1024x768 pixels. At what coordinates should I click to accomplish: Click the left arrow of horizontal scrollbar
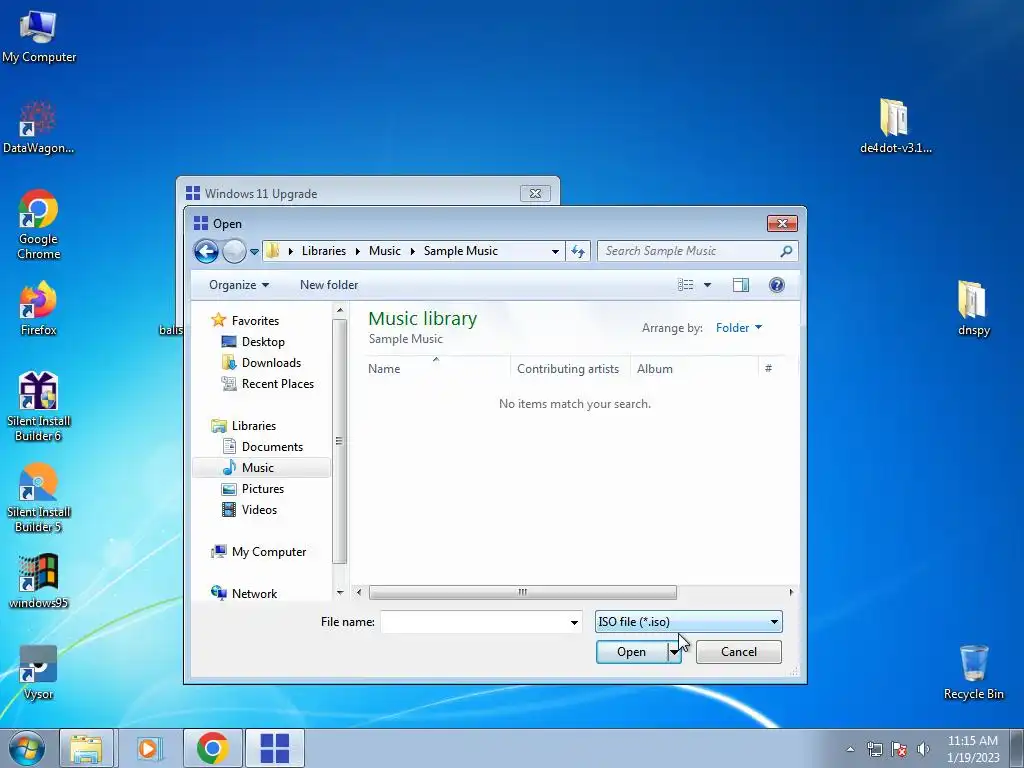[359, 592]
